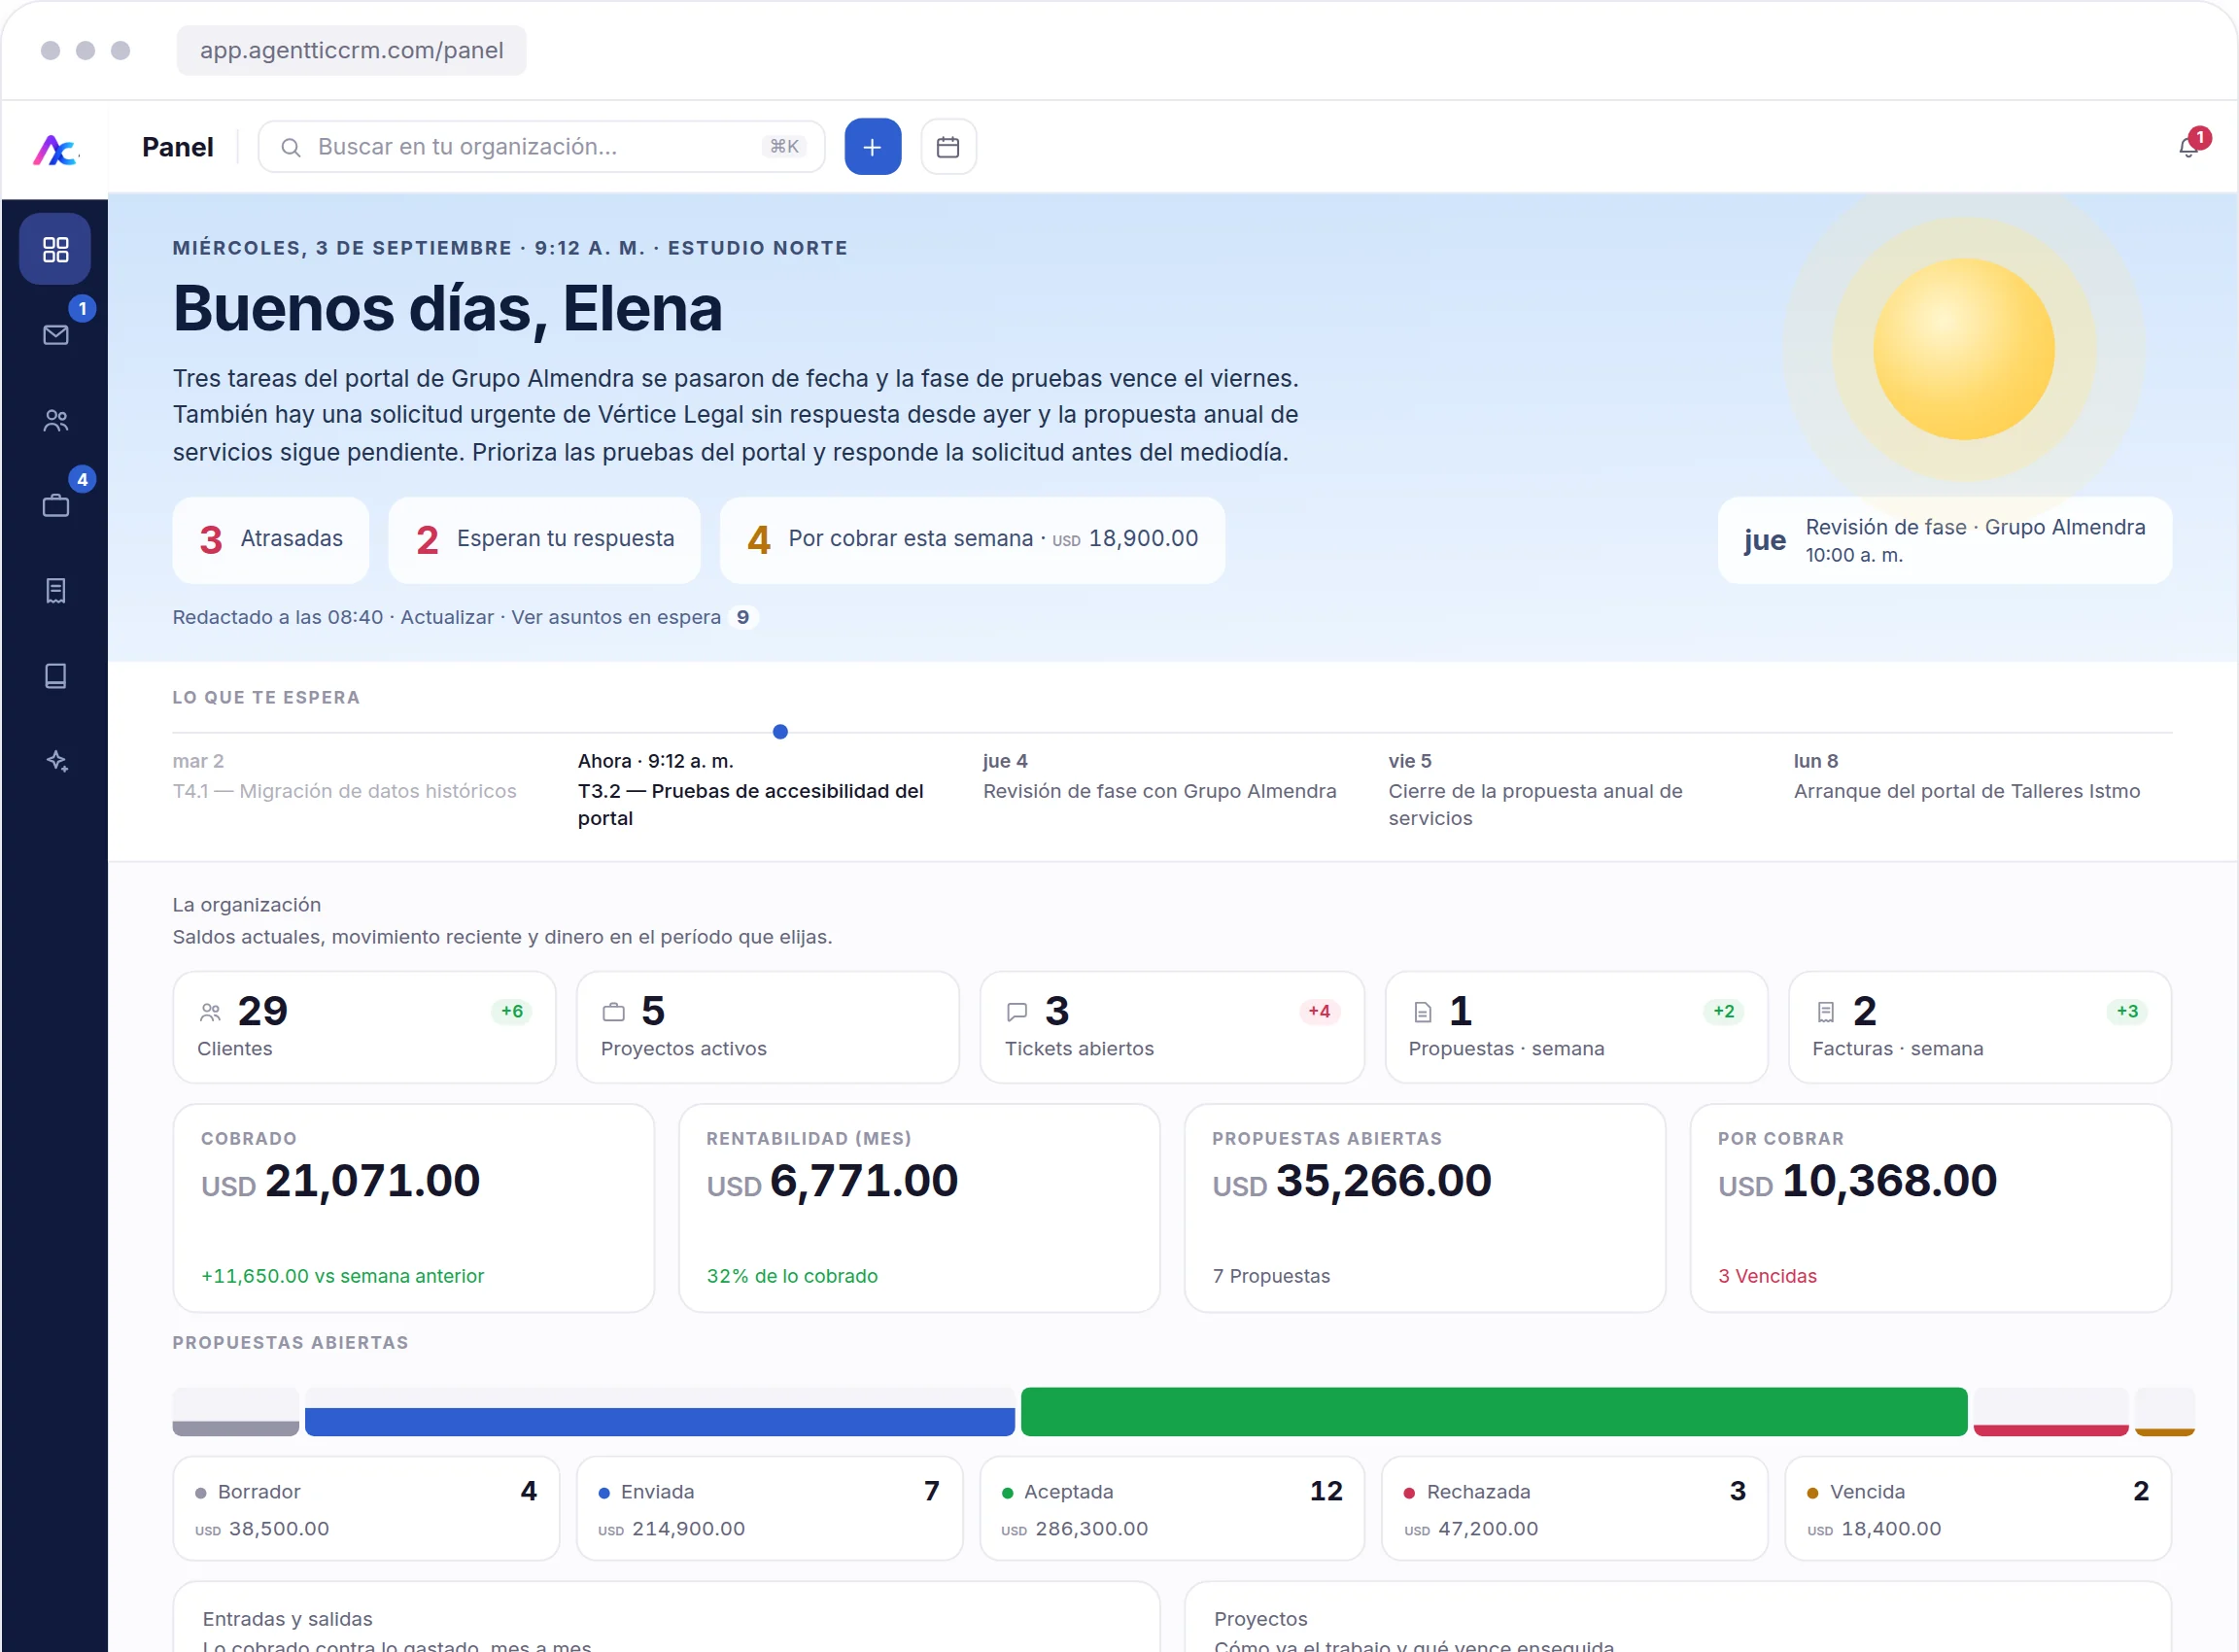Open the AI sparkle icon in sidebar
The image size is (2239, 1652).
coord(55,761)
